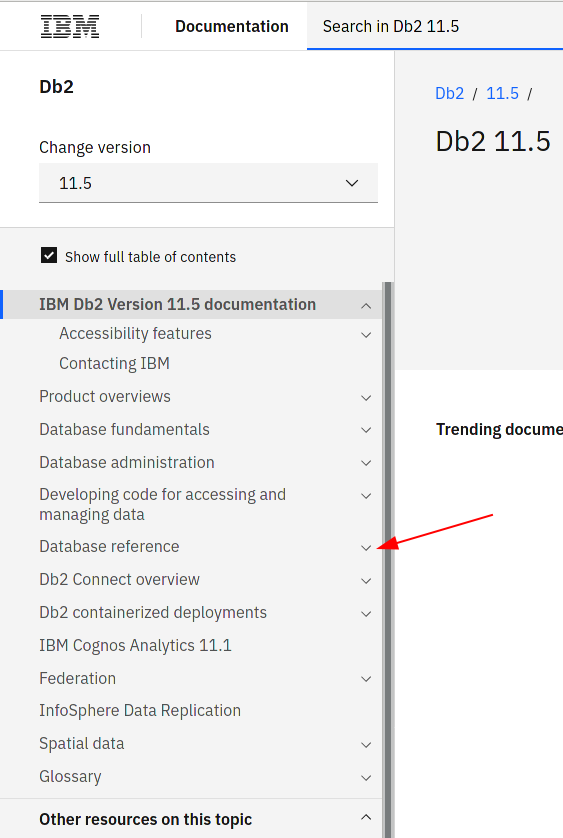Click the 11.5 breadcrumb link
Image resolution: width=563 pixels, height=838 pixels.
tap(502, 93)
